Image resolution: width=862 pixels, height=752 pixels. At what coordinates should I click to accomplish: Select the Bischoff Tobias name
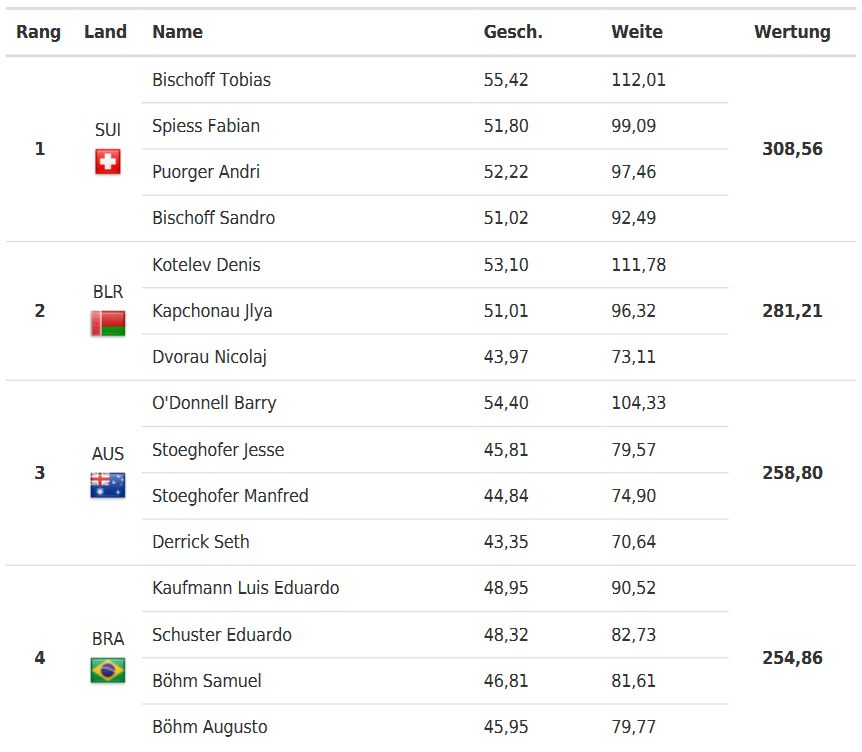click(212, 80)
